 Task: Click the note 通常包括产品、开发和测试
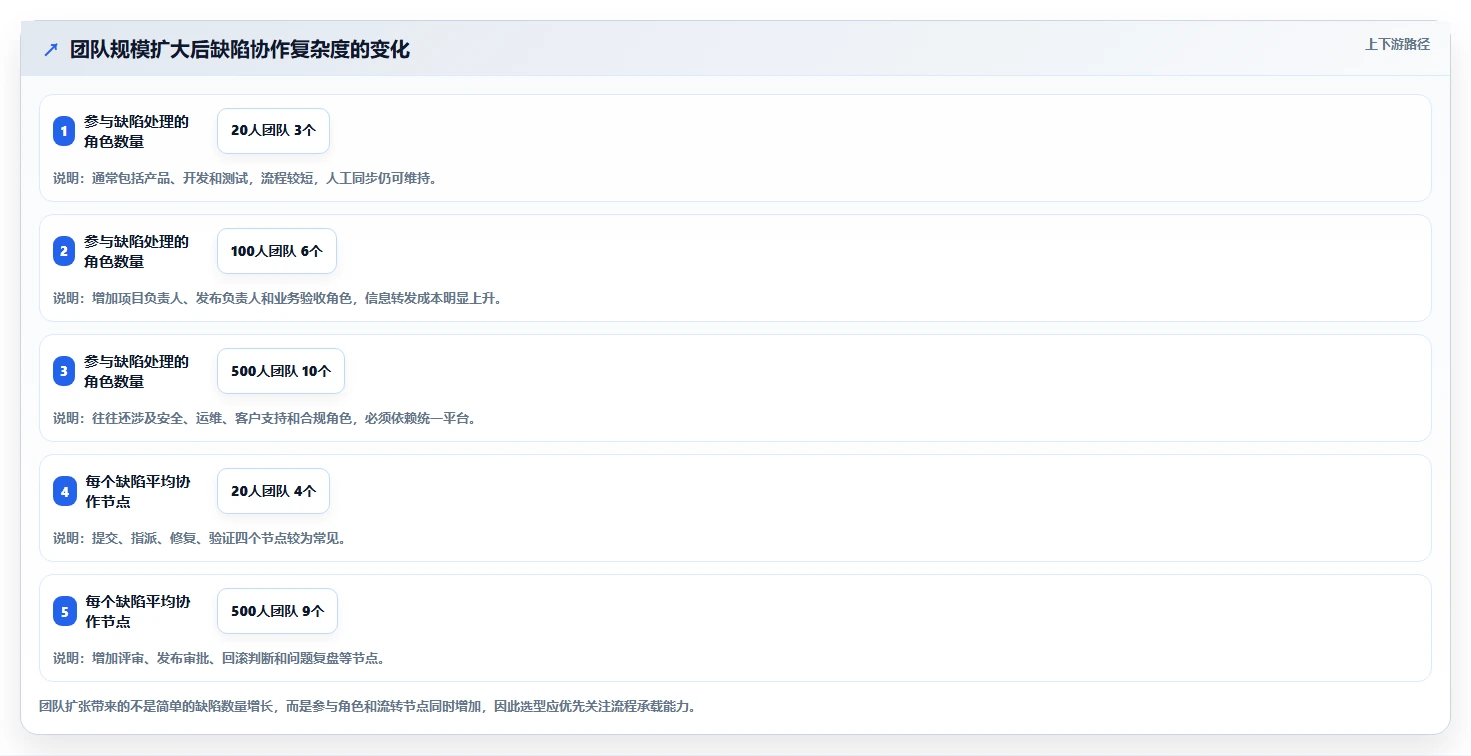pos(245,178)
